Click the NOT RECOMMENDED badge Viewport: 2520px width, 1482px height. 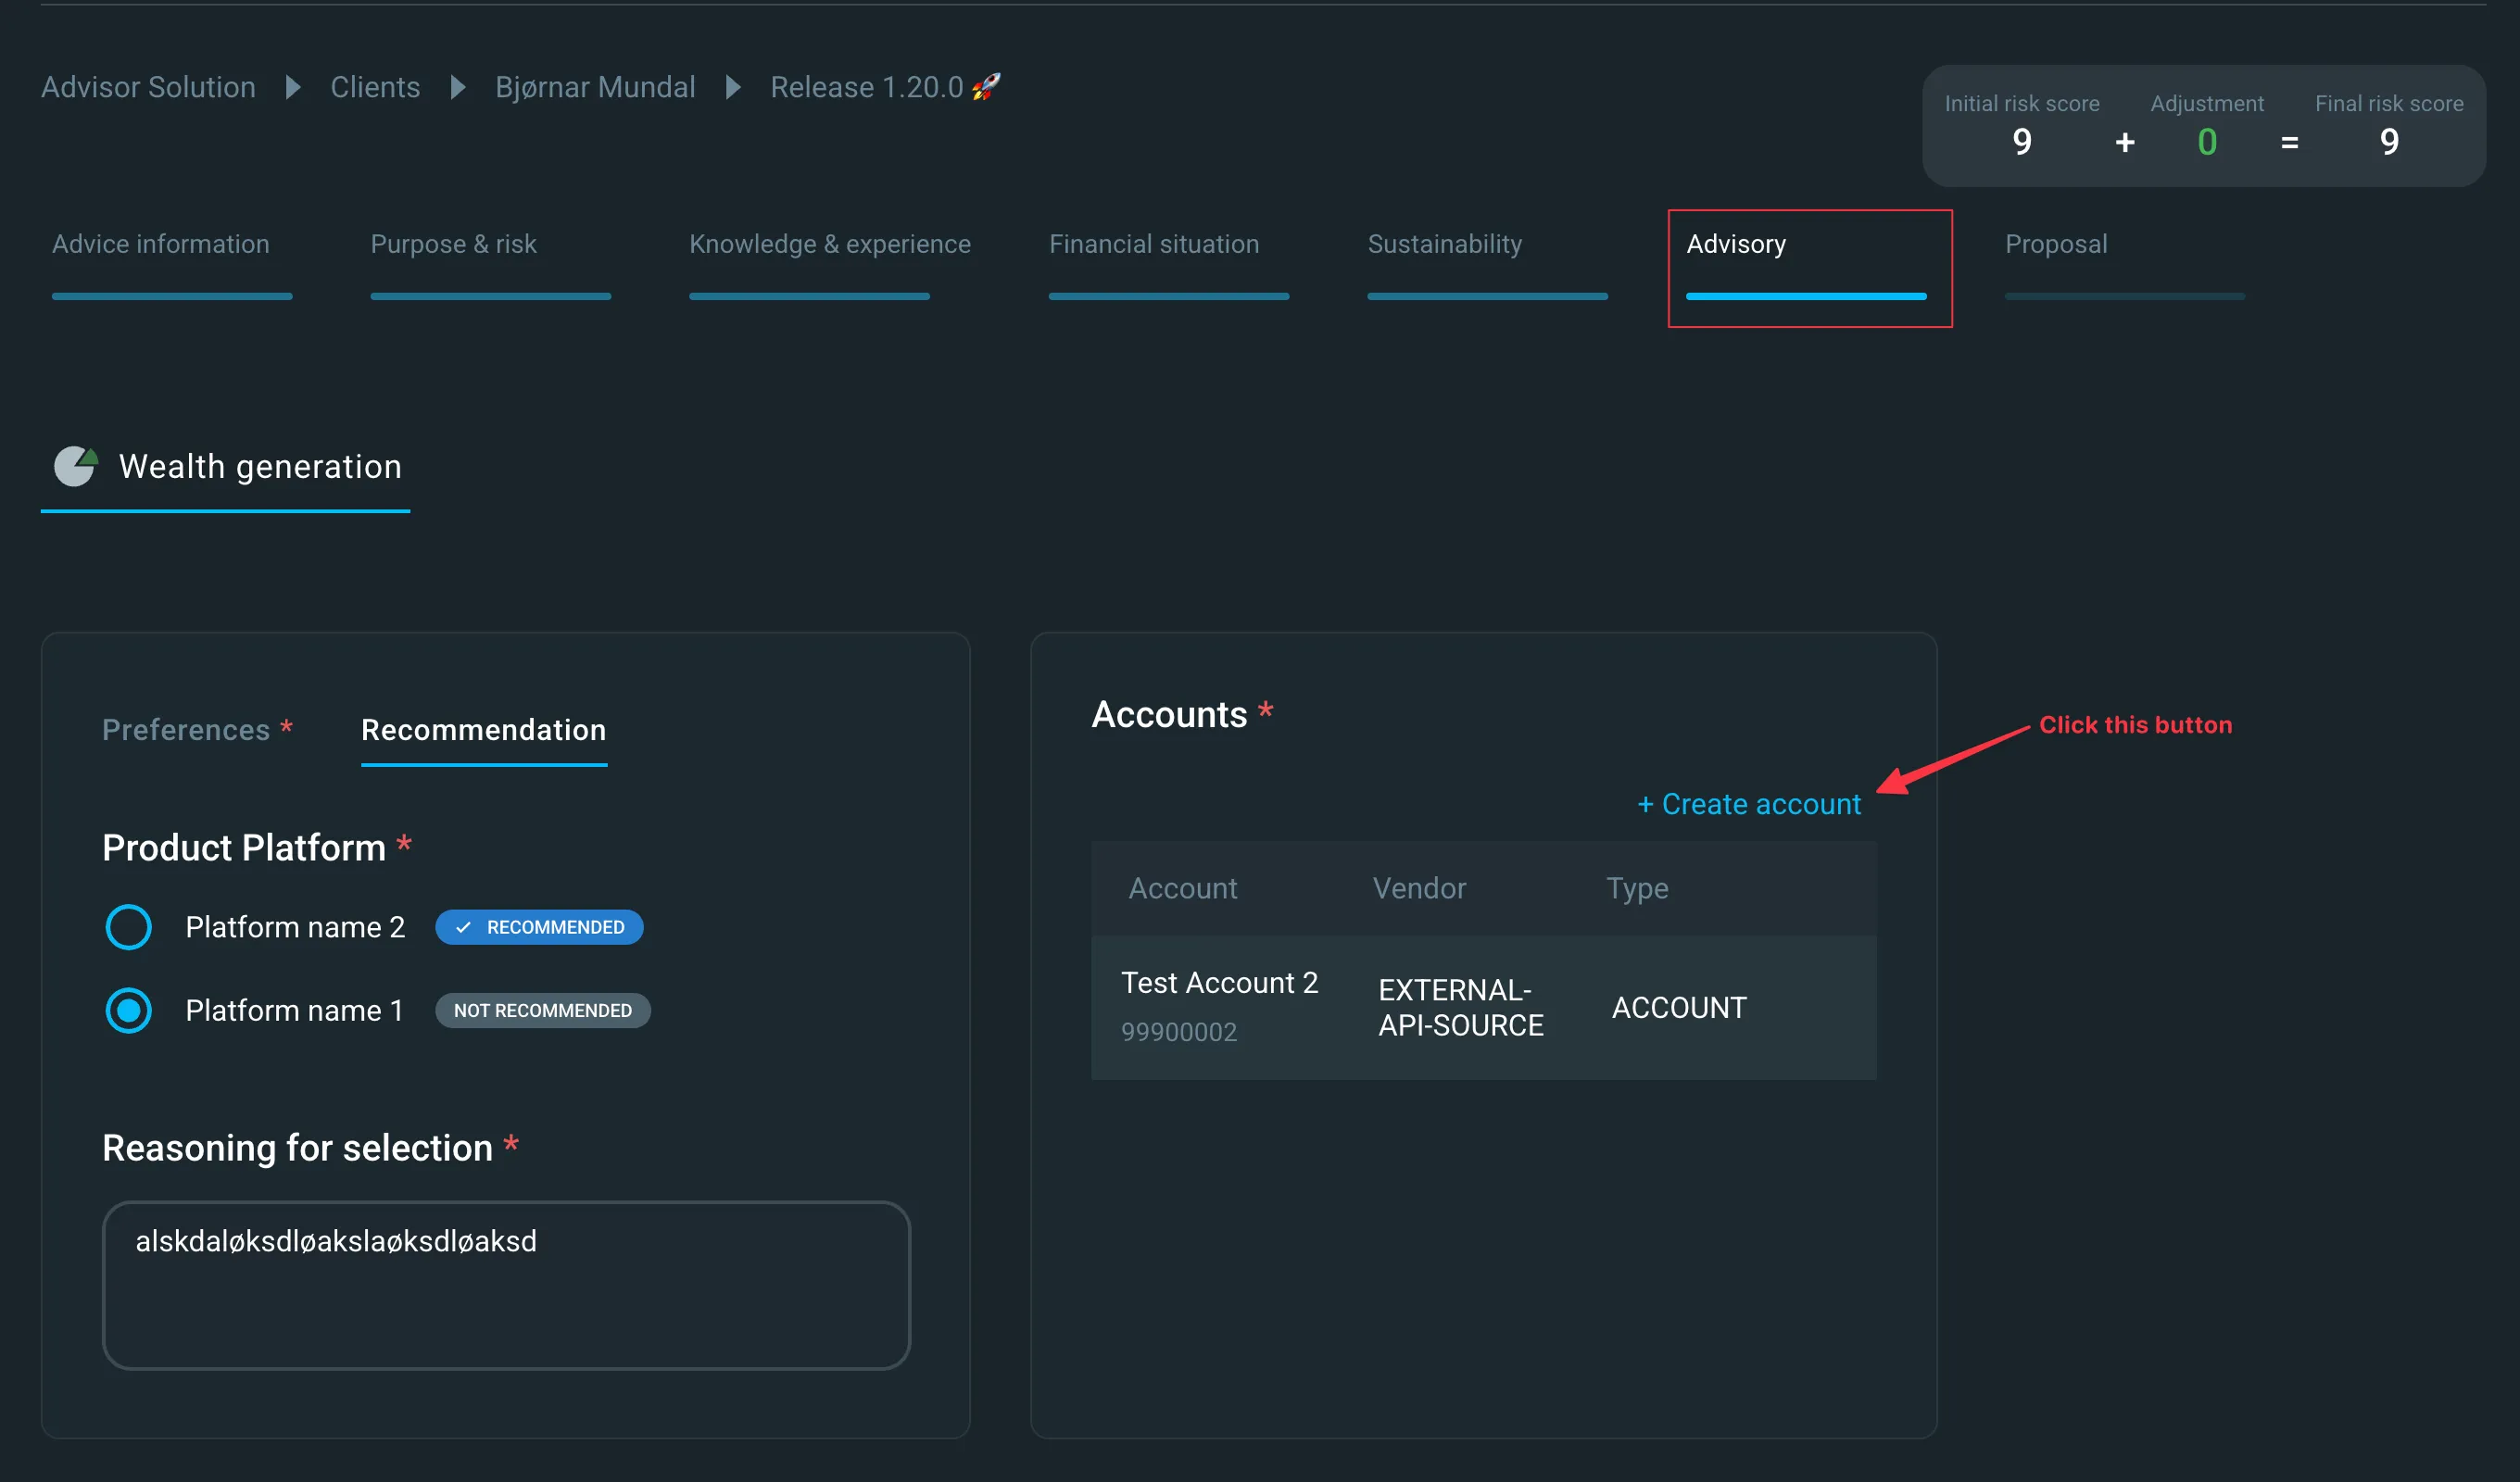click(543, 1010)
